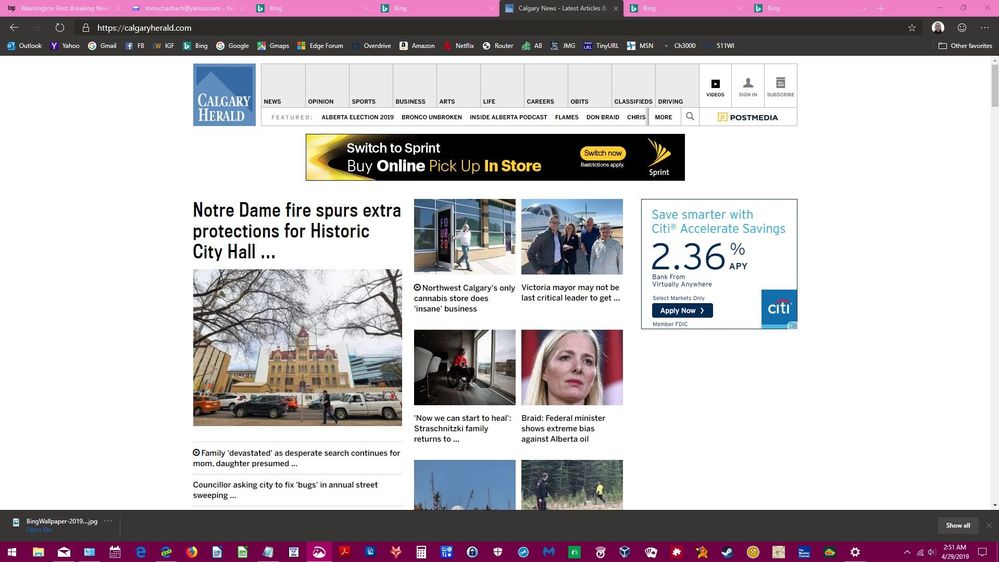Screen dimensions: 999x562
Task: Open the Historic City Hall photo
Action: coord(298,347)
